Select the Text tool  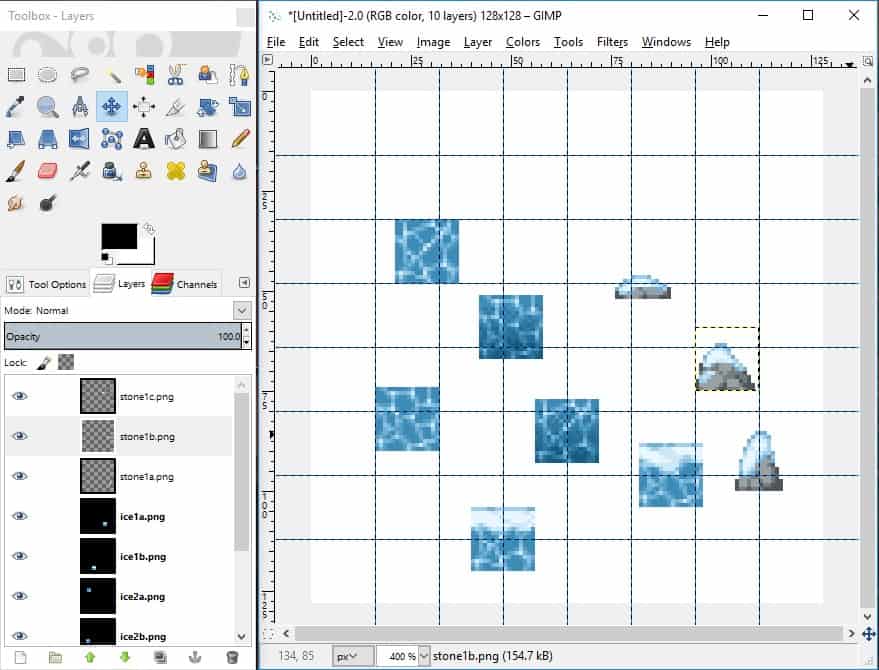(144, 138)
